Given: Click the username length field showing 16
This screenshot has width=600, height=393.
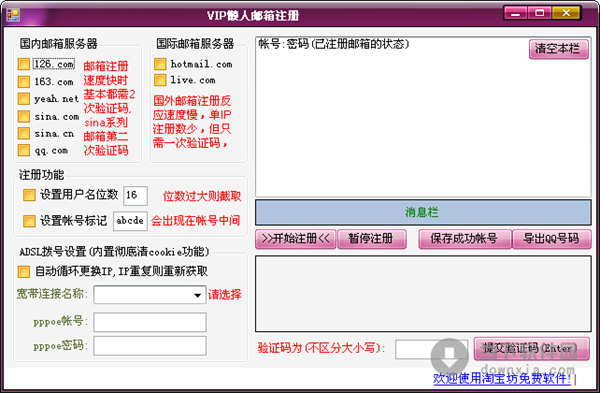Looking at the screenshot, I should [135, 196].
